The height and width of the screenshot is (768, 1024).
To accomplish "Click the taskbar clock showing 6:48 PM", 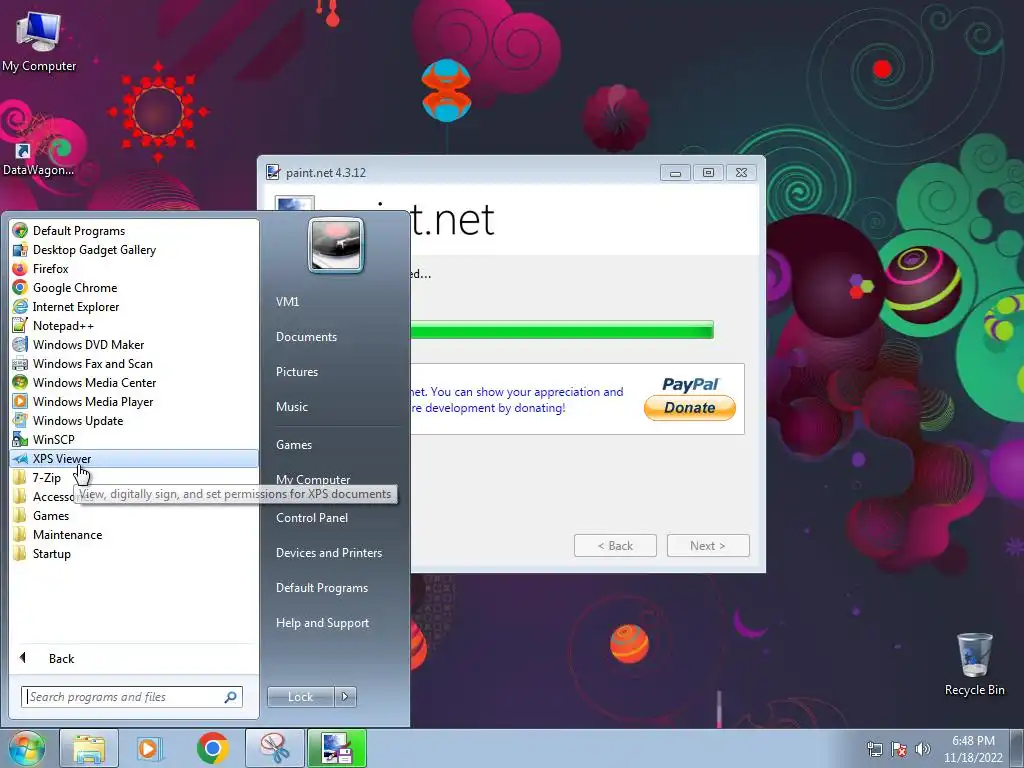I will click(x=973, y=749).
